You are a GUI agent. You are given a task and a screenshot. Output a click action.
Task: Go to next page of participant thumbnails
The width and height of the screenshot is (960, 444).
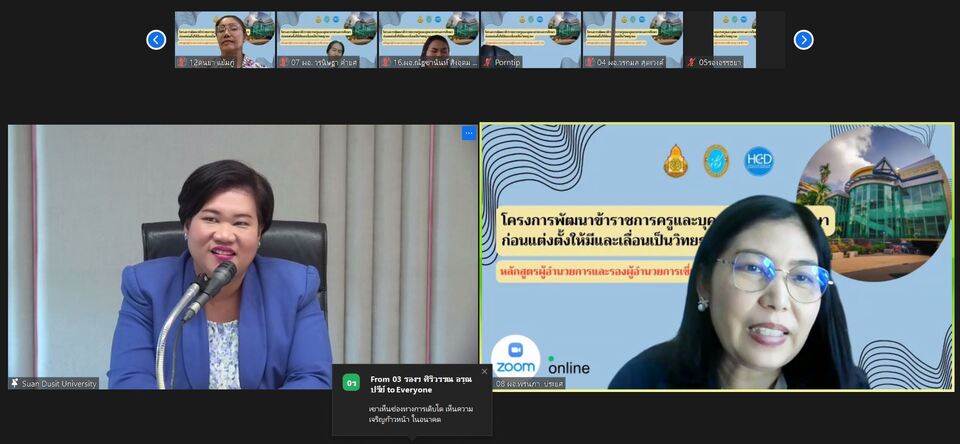[803, 40]
